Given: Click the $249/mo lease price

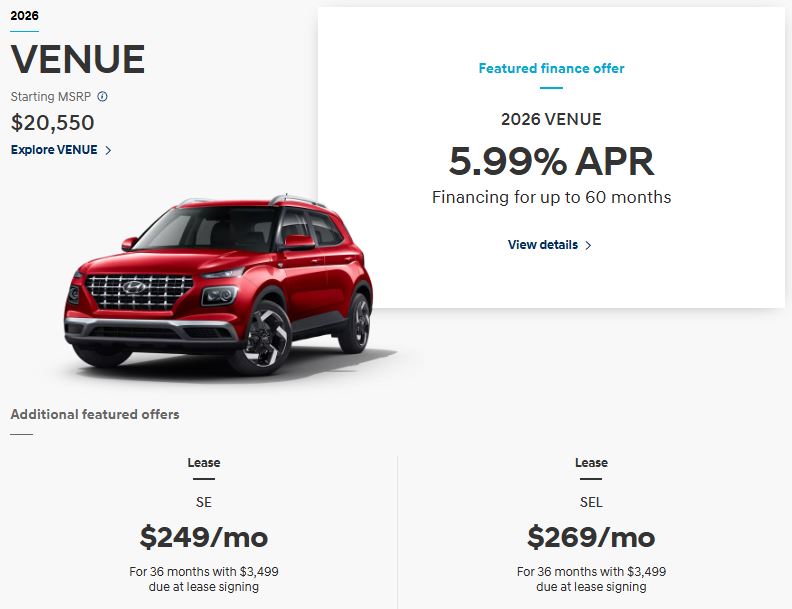Looking at the screenshot, I should point(204,537).
